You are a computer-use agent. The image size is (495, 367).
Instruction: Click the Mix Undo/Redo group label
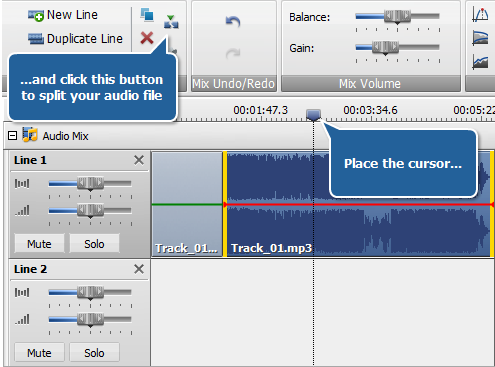point(234,84)
